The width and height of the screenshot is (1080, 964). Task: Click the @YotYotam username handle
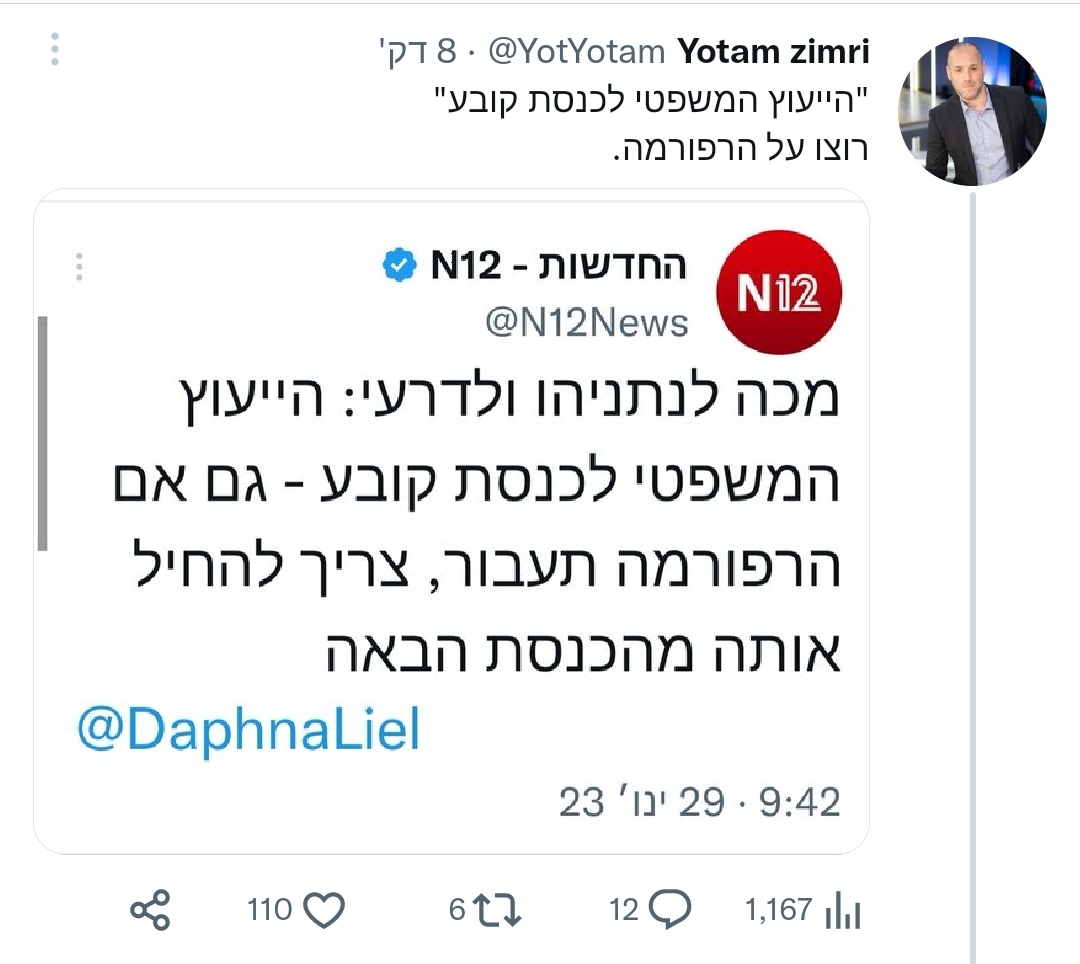coord(575,51)
